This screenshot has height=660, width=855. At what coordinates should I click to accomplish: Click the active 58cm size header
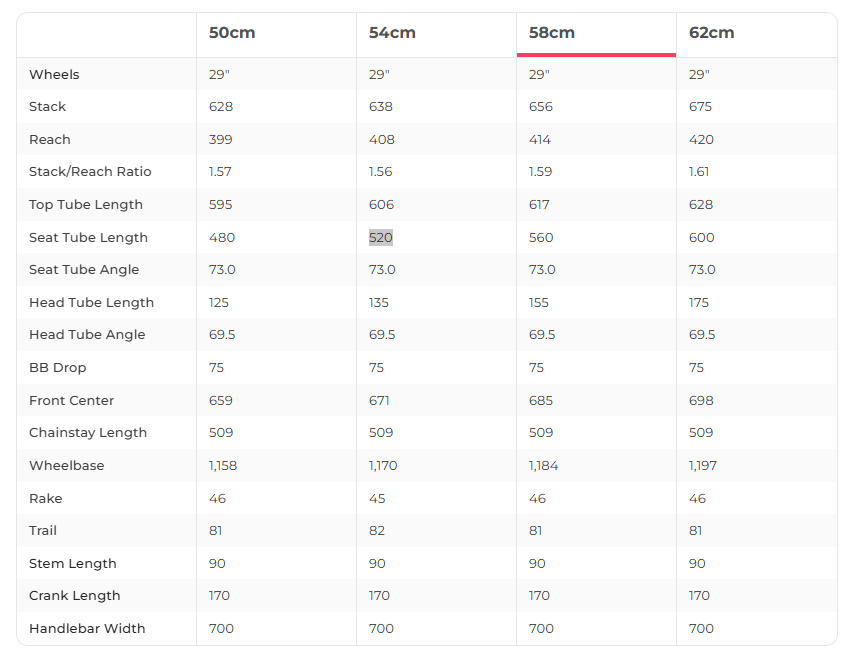[552, 33]
